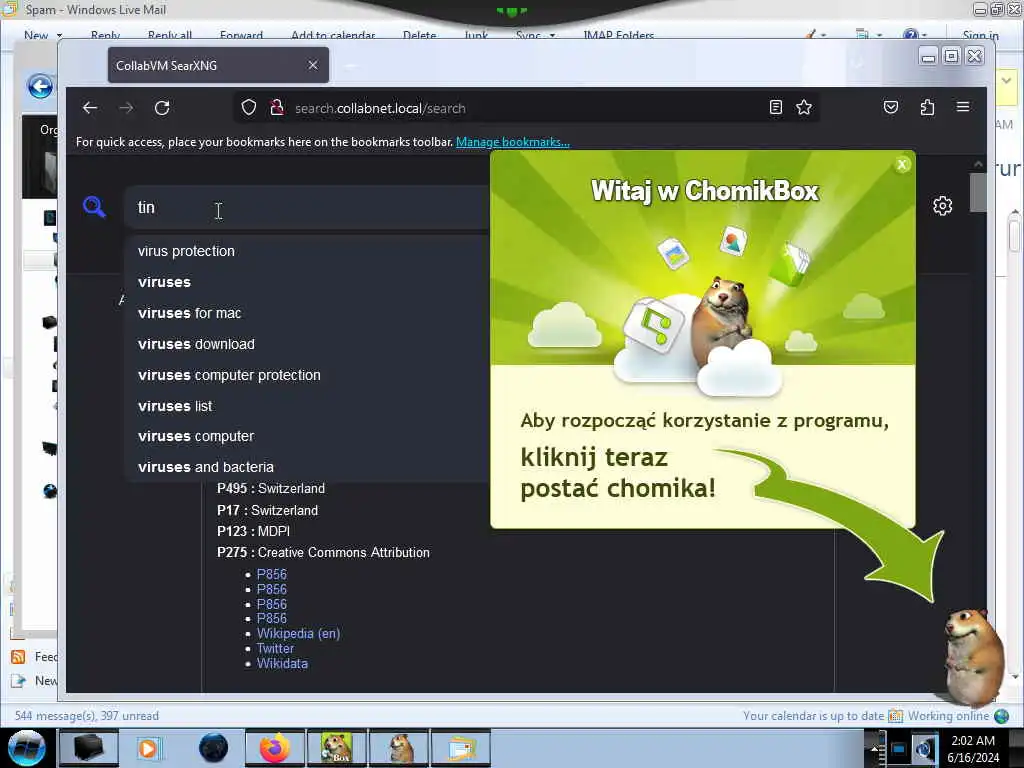This screenshot has width=1024, height=768.
Task: Open the Pocket save icon
Action: pos(891,107)
